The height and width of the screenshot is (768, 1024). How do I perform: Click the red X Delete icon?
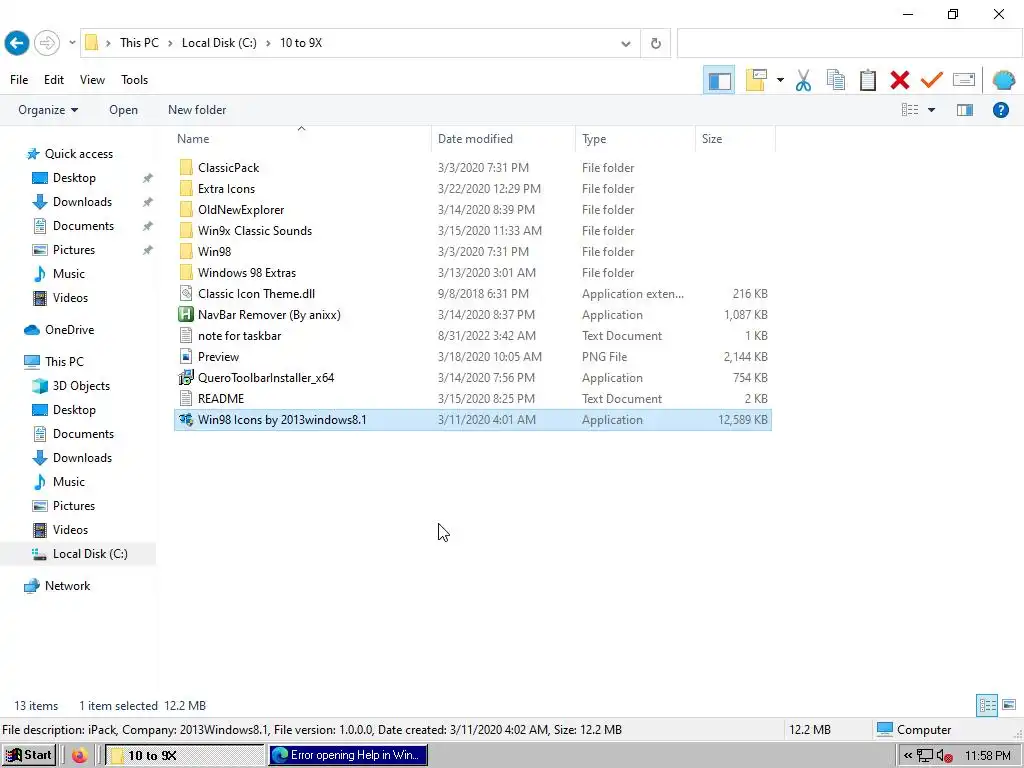(x=900, y=80)
